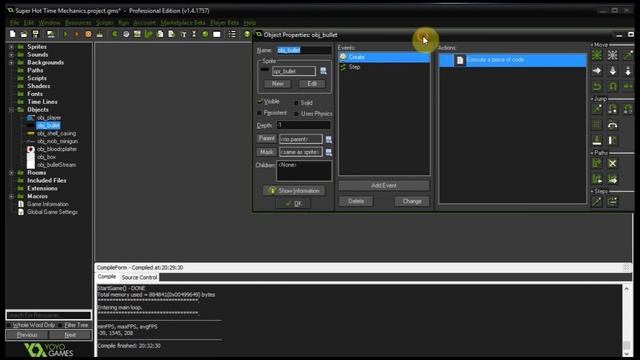Open the sprite selector next to spr_bullet

[x=323, y=71]
